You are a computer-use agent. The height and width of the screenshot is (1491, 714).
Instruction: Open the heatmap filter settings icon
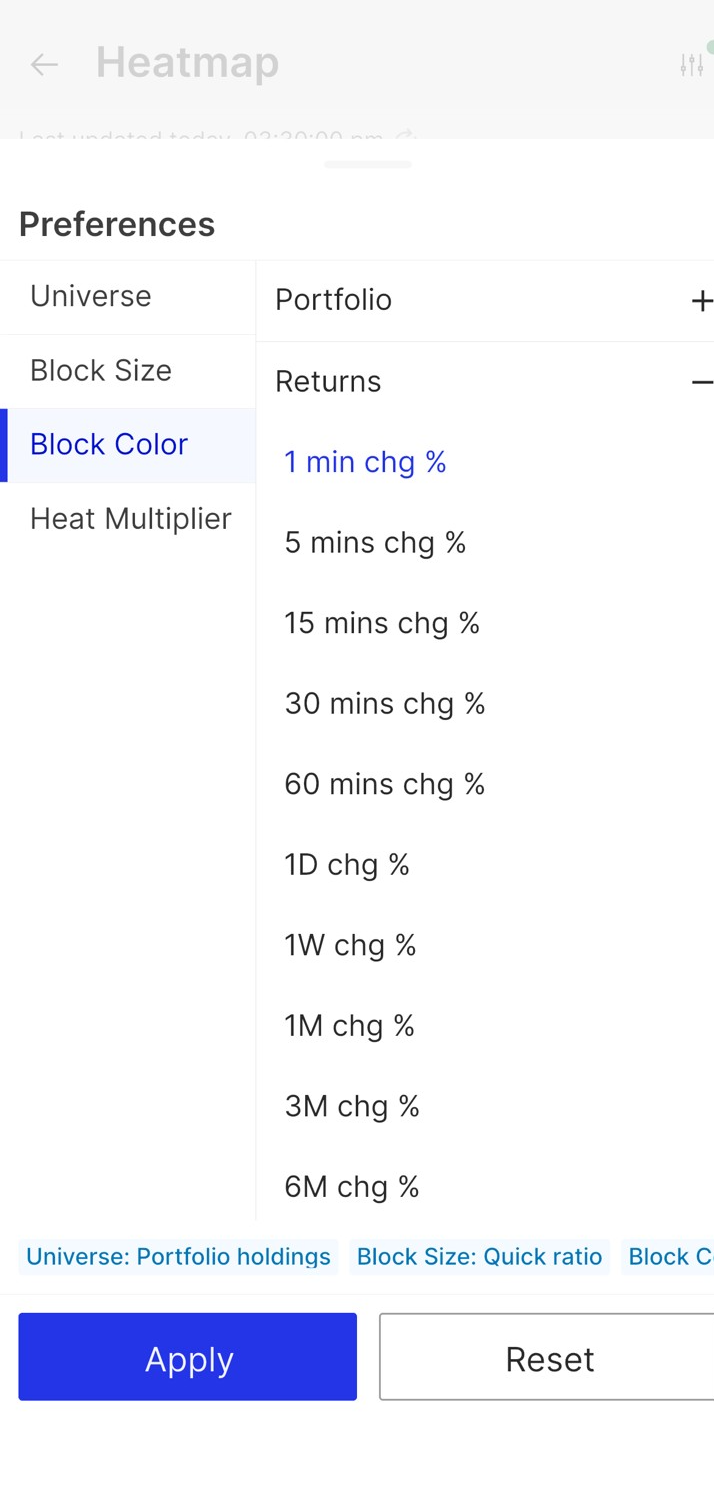coord(691,65)
